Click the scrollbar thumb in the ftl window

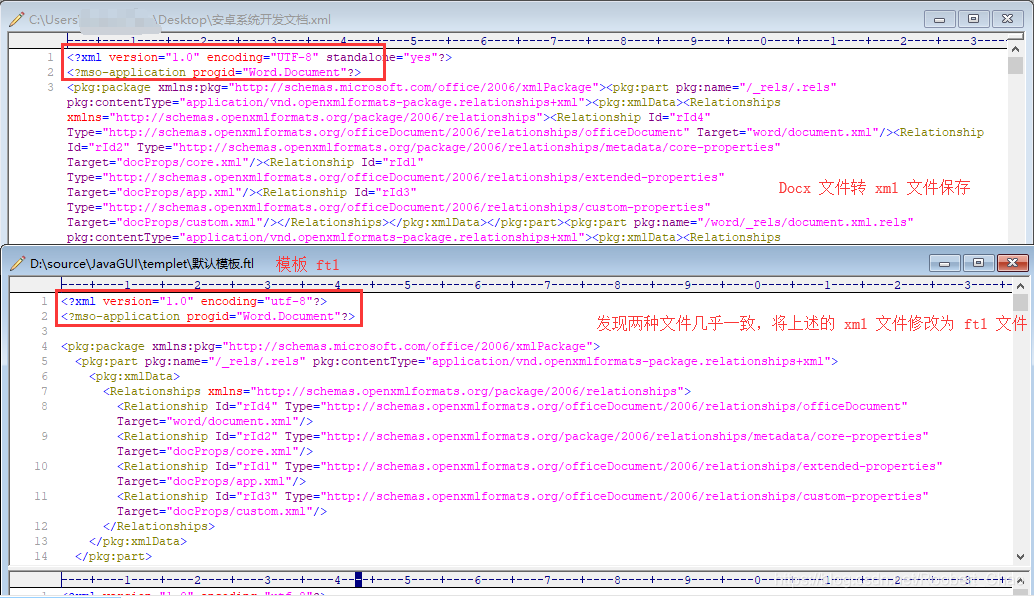pos(1020,302)
